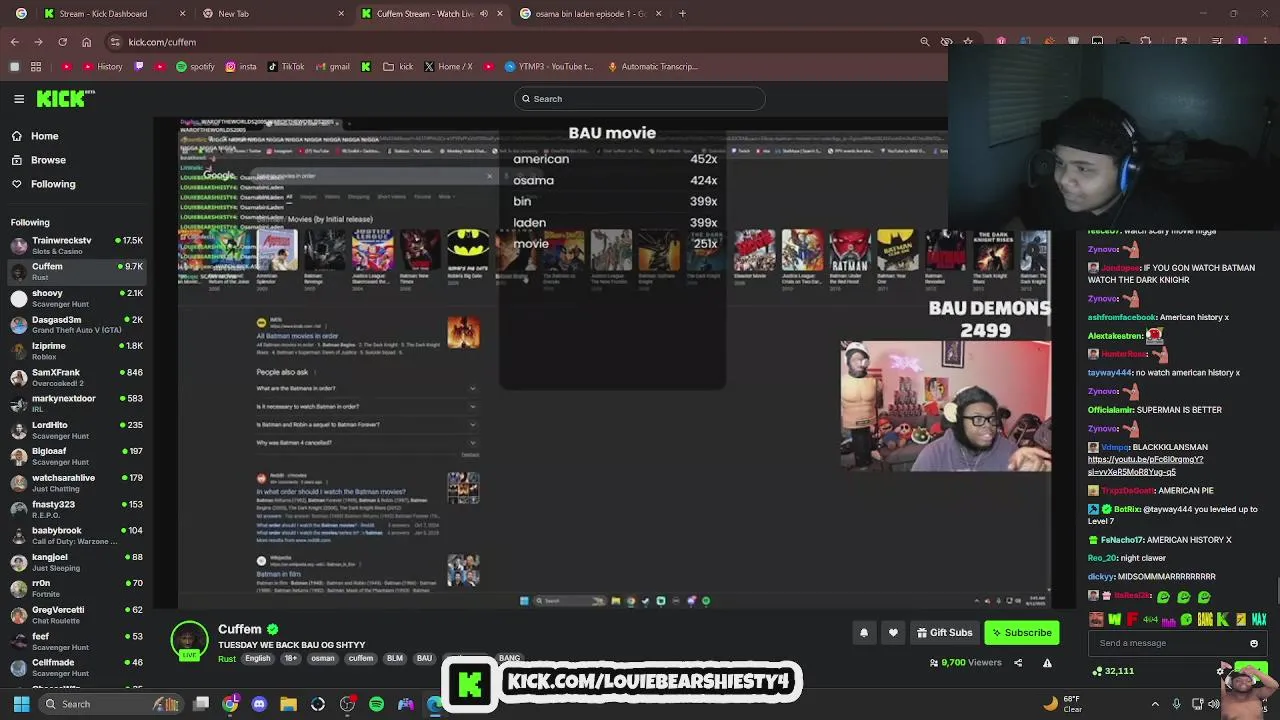Click the 32,111 channel points balance
The width and height of the screenshot is (1280, 720).
pyautogui.click(x=1112, y=671)
